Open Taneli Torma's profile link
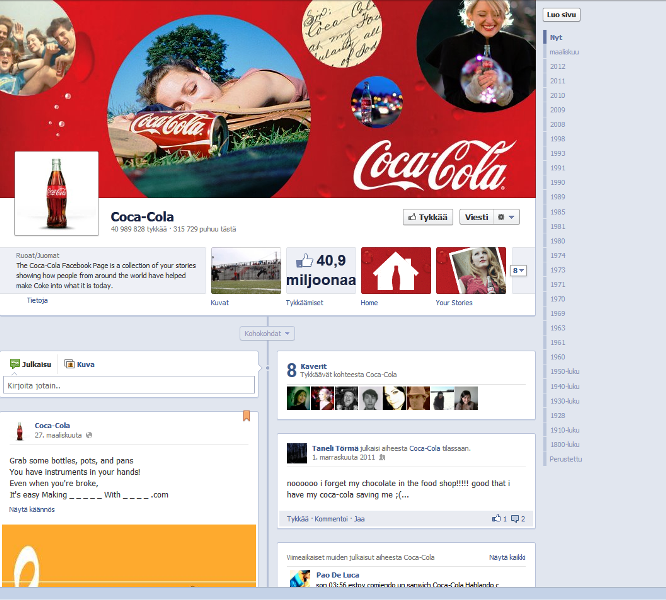Image resolution: width=666 pixels, height=600 pixels. 335,448
